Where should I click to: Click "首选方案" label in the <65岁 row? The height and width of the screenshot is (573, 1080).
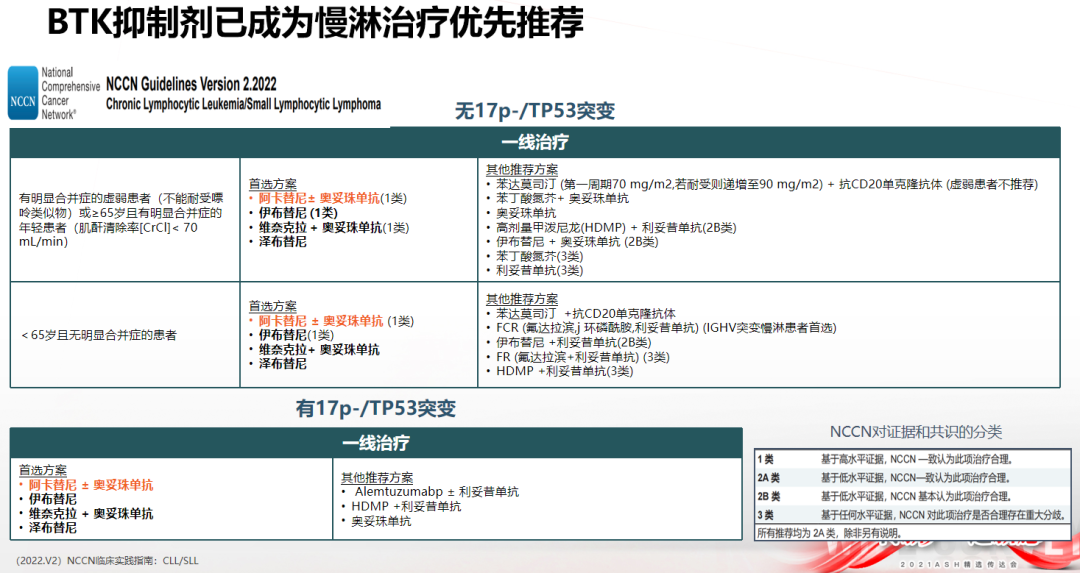273,306
